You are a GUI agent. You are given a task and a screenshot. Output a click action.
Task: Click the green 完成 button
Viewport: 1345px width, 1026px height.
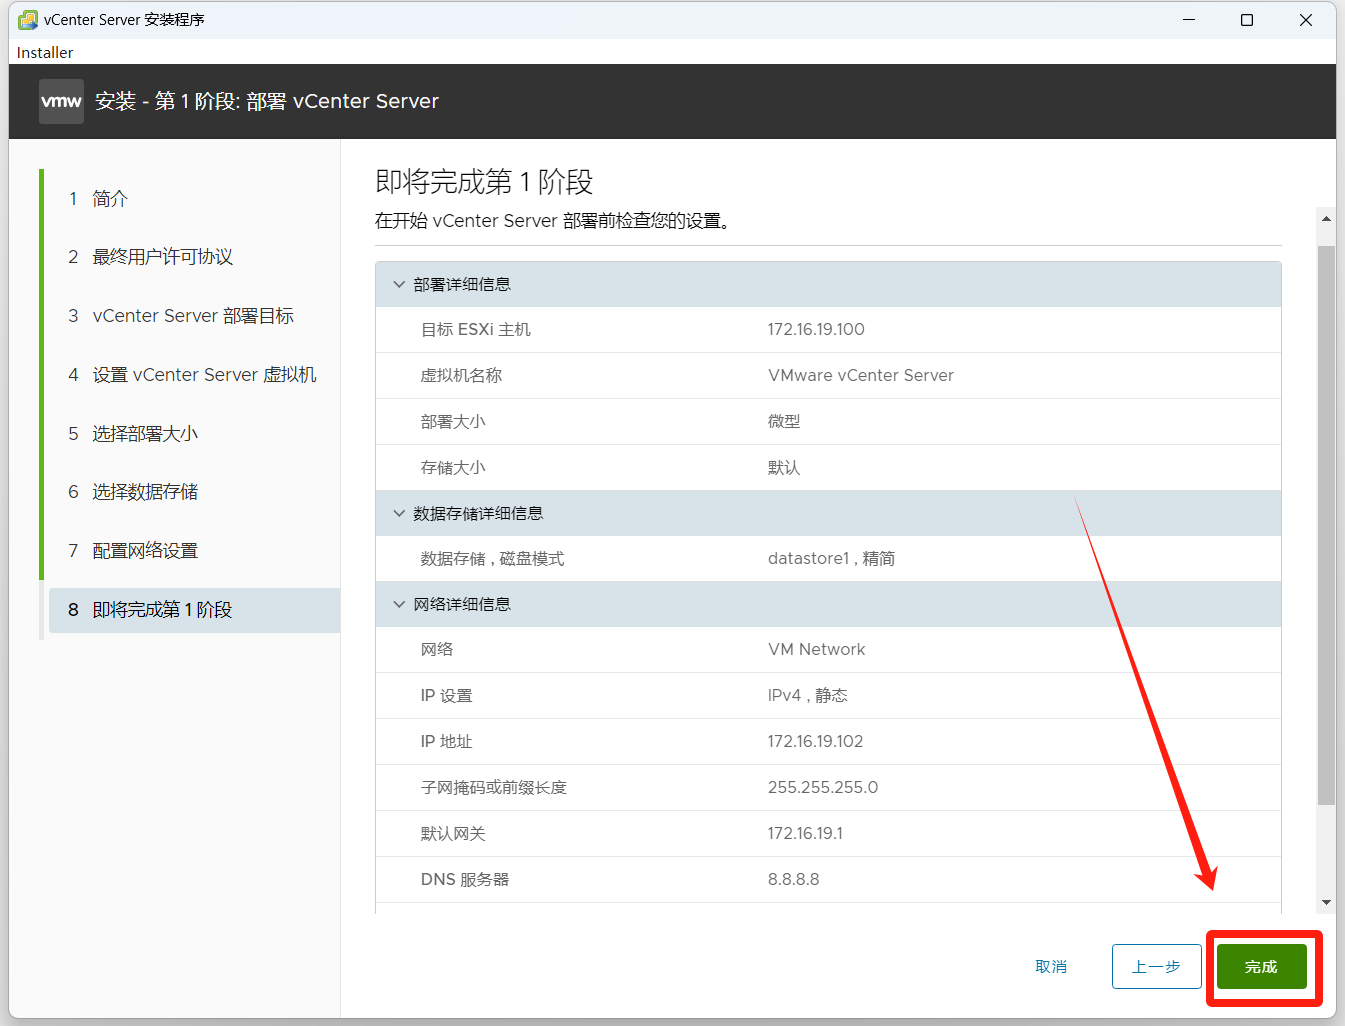pos(1261,967)
